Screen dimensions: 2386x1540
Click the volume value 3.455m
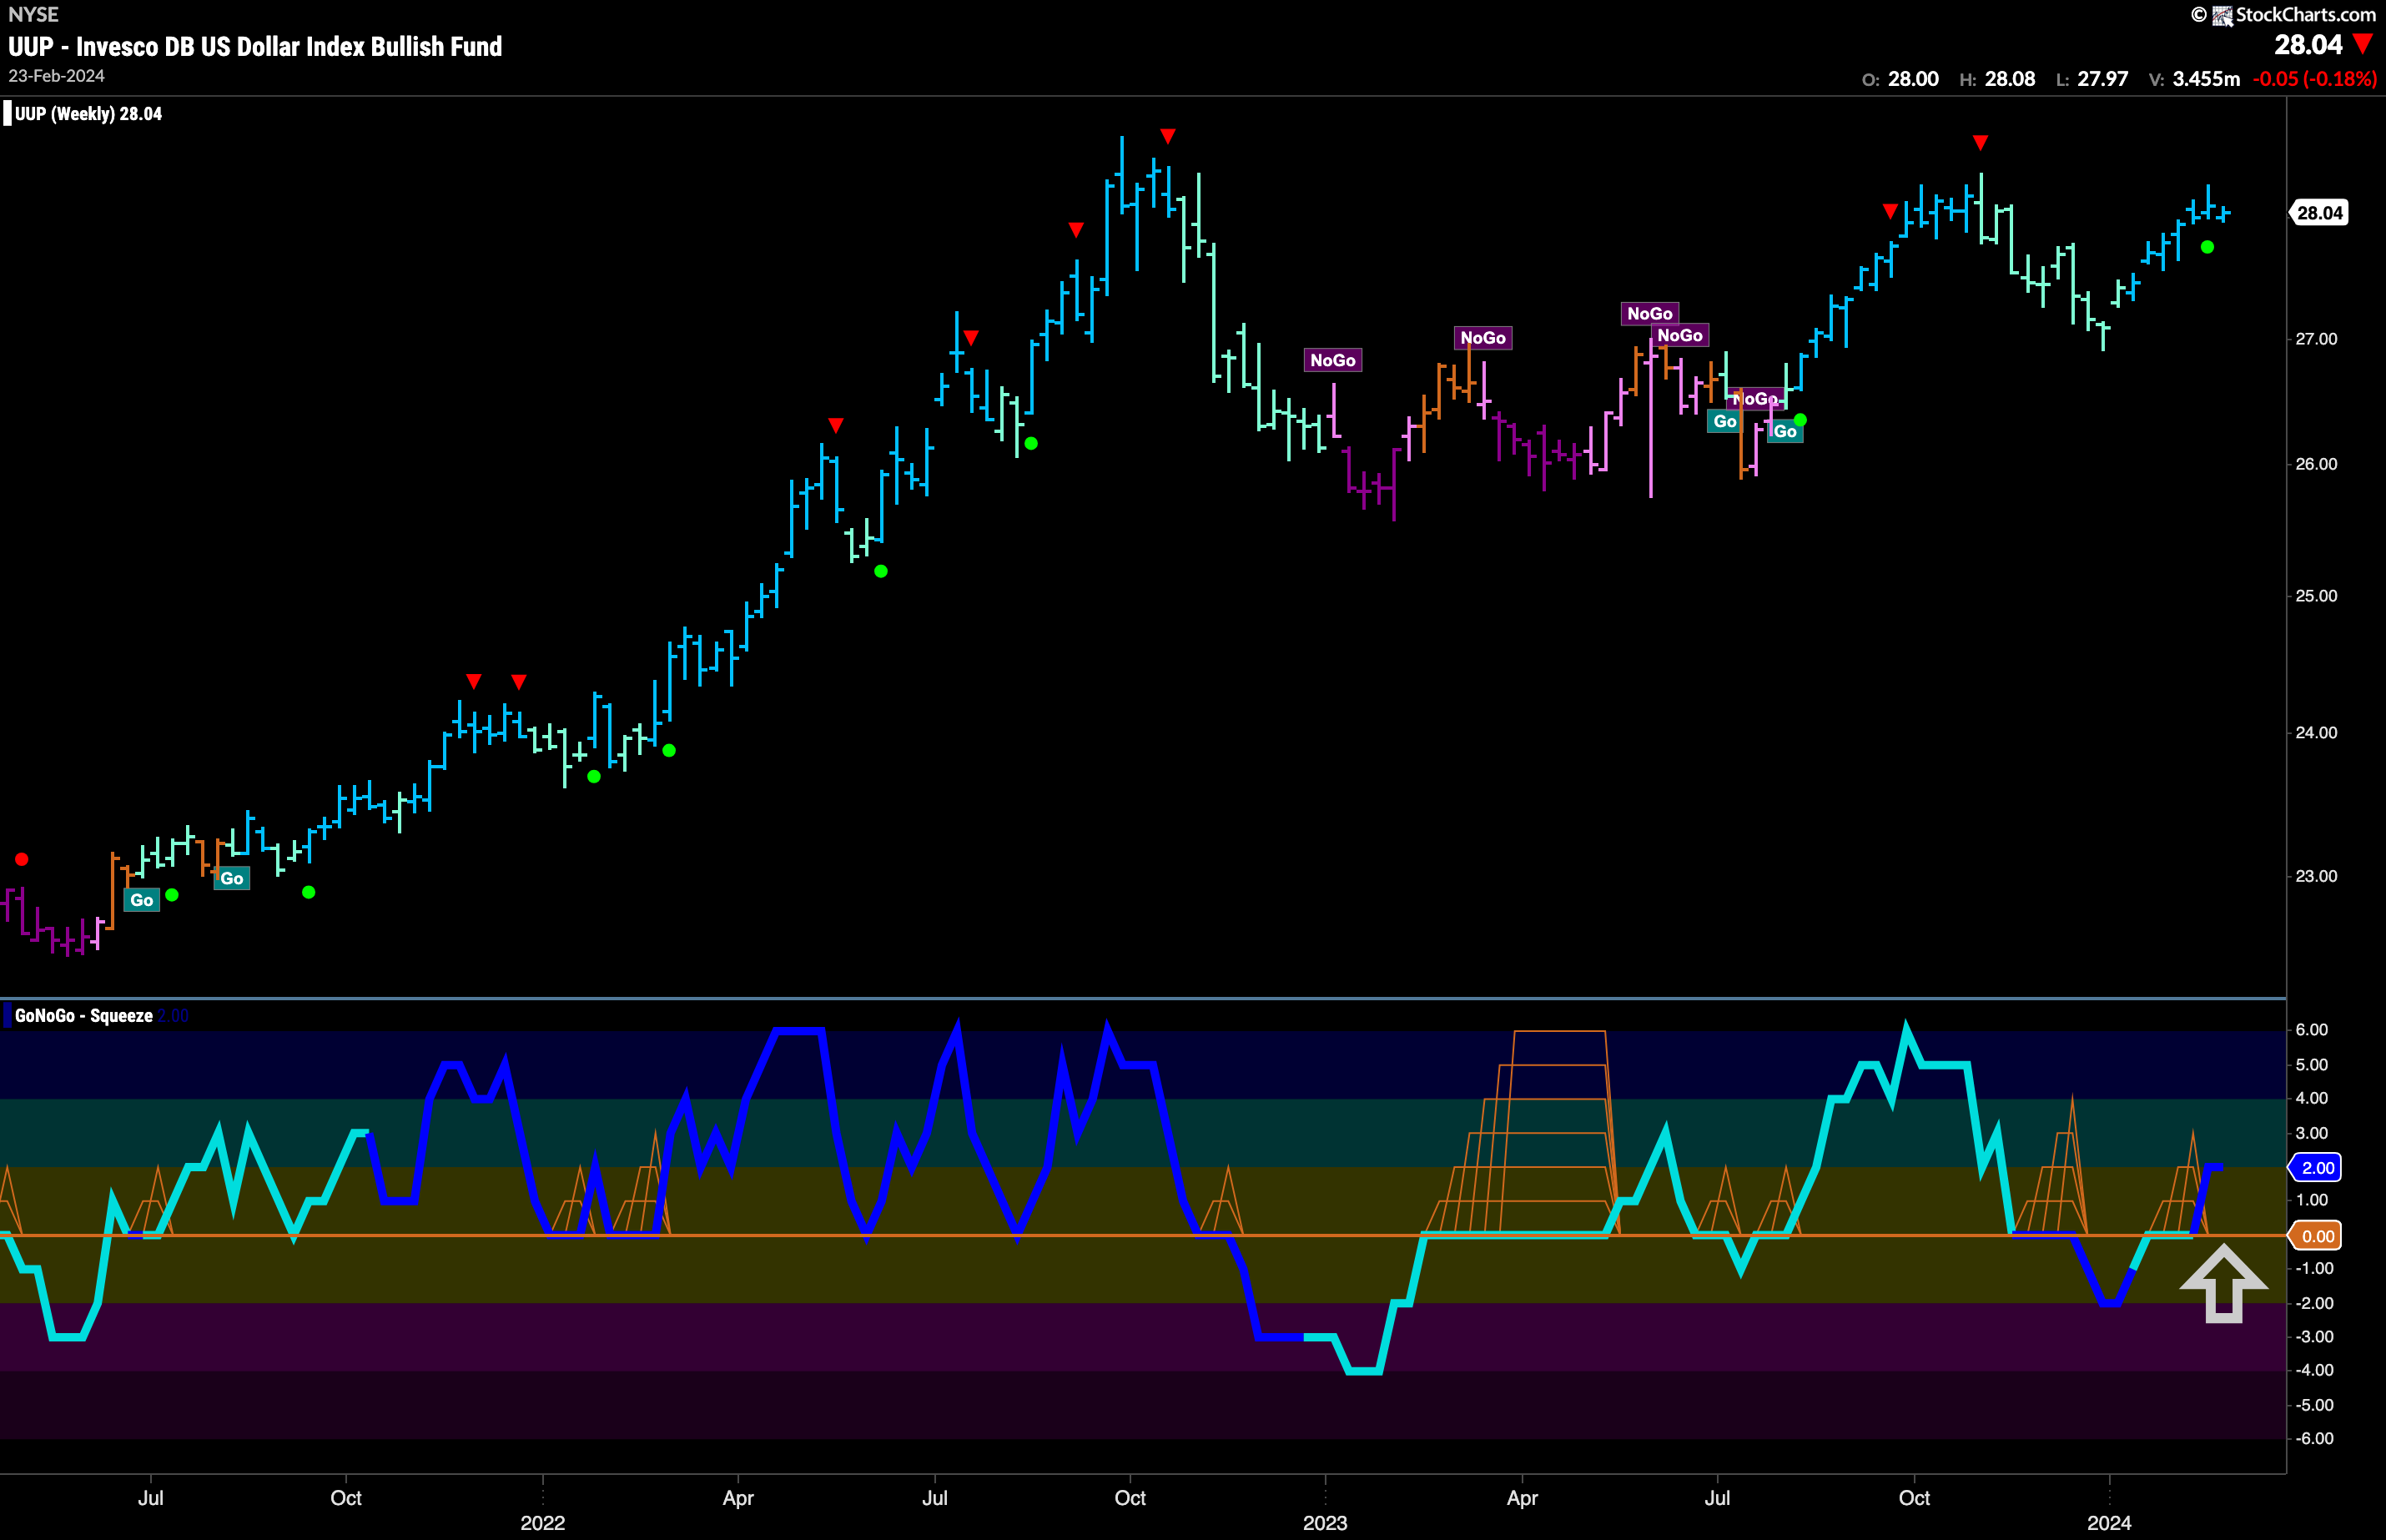pyautogui.click(x=2206, y=79)
